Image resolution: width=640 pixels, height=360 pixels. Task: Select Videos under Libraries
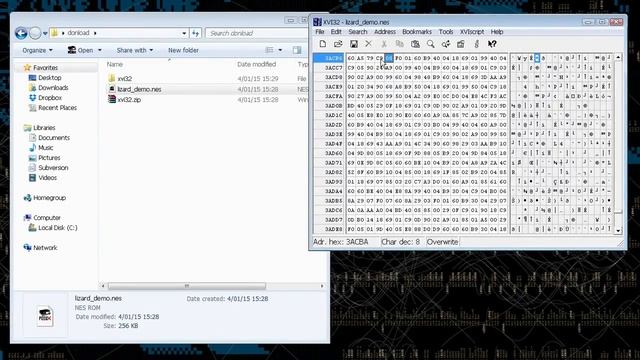(47, 178)
